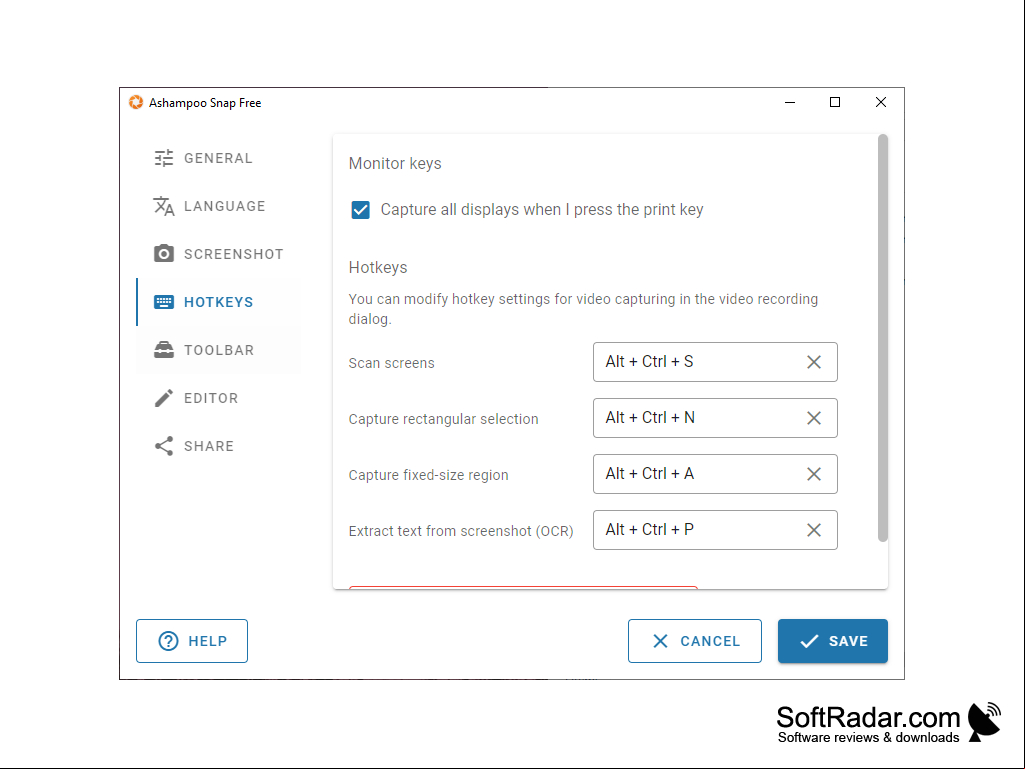1025x769 pixels.
Task: Click the Language translate icon
Action: click(x=163, y=206)
